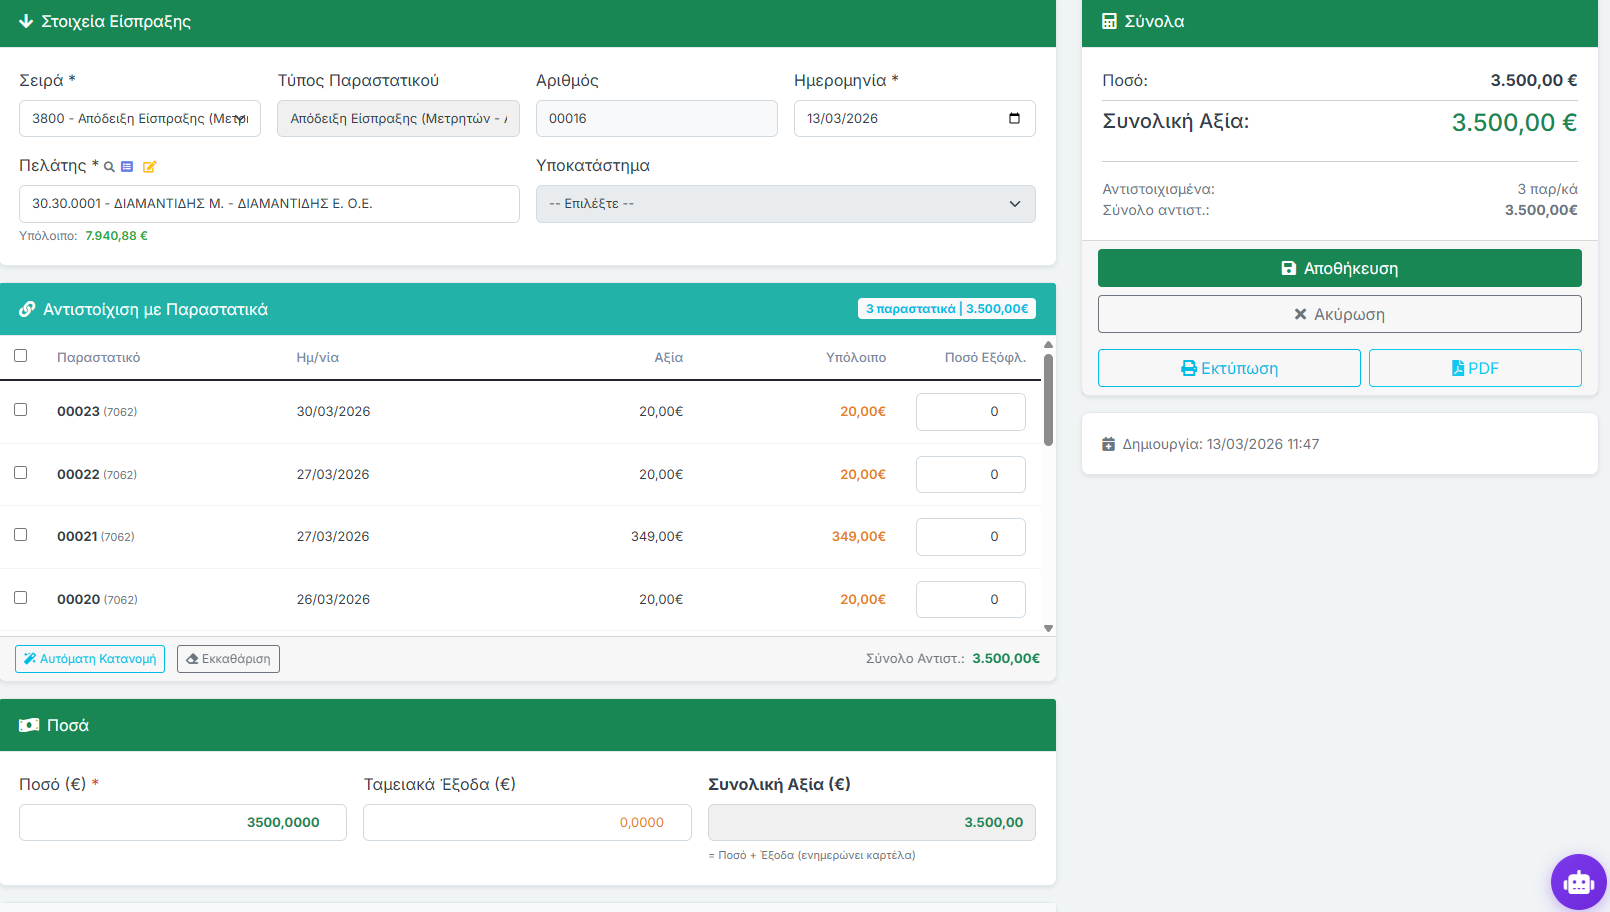Click the Ακύρωση cancel button
The width and height of the screenshot is (1610, 912).
(1340, 314)
